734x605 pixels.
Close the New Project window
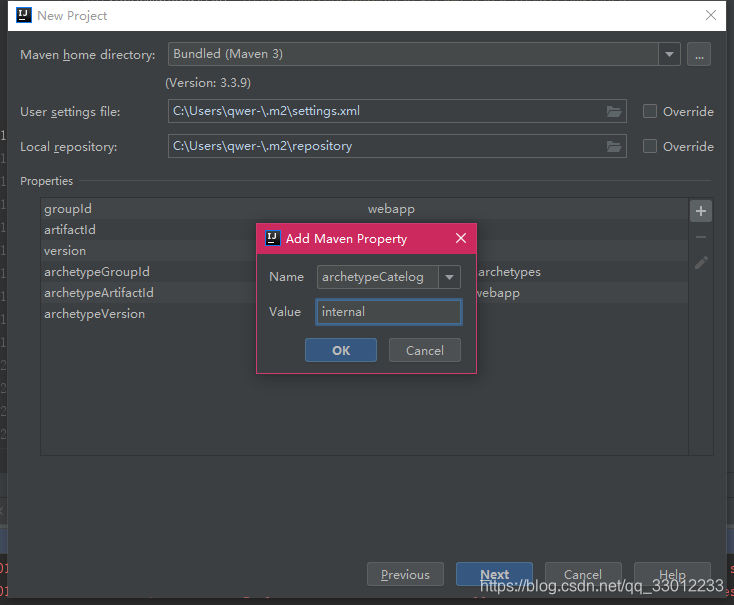point(711,15)
